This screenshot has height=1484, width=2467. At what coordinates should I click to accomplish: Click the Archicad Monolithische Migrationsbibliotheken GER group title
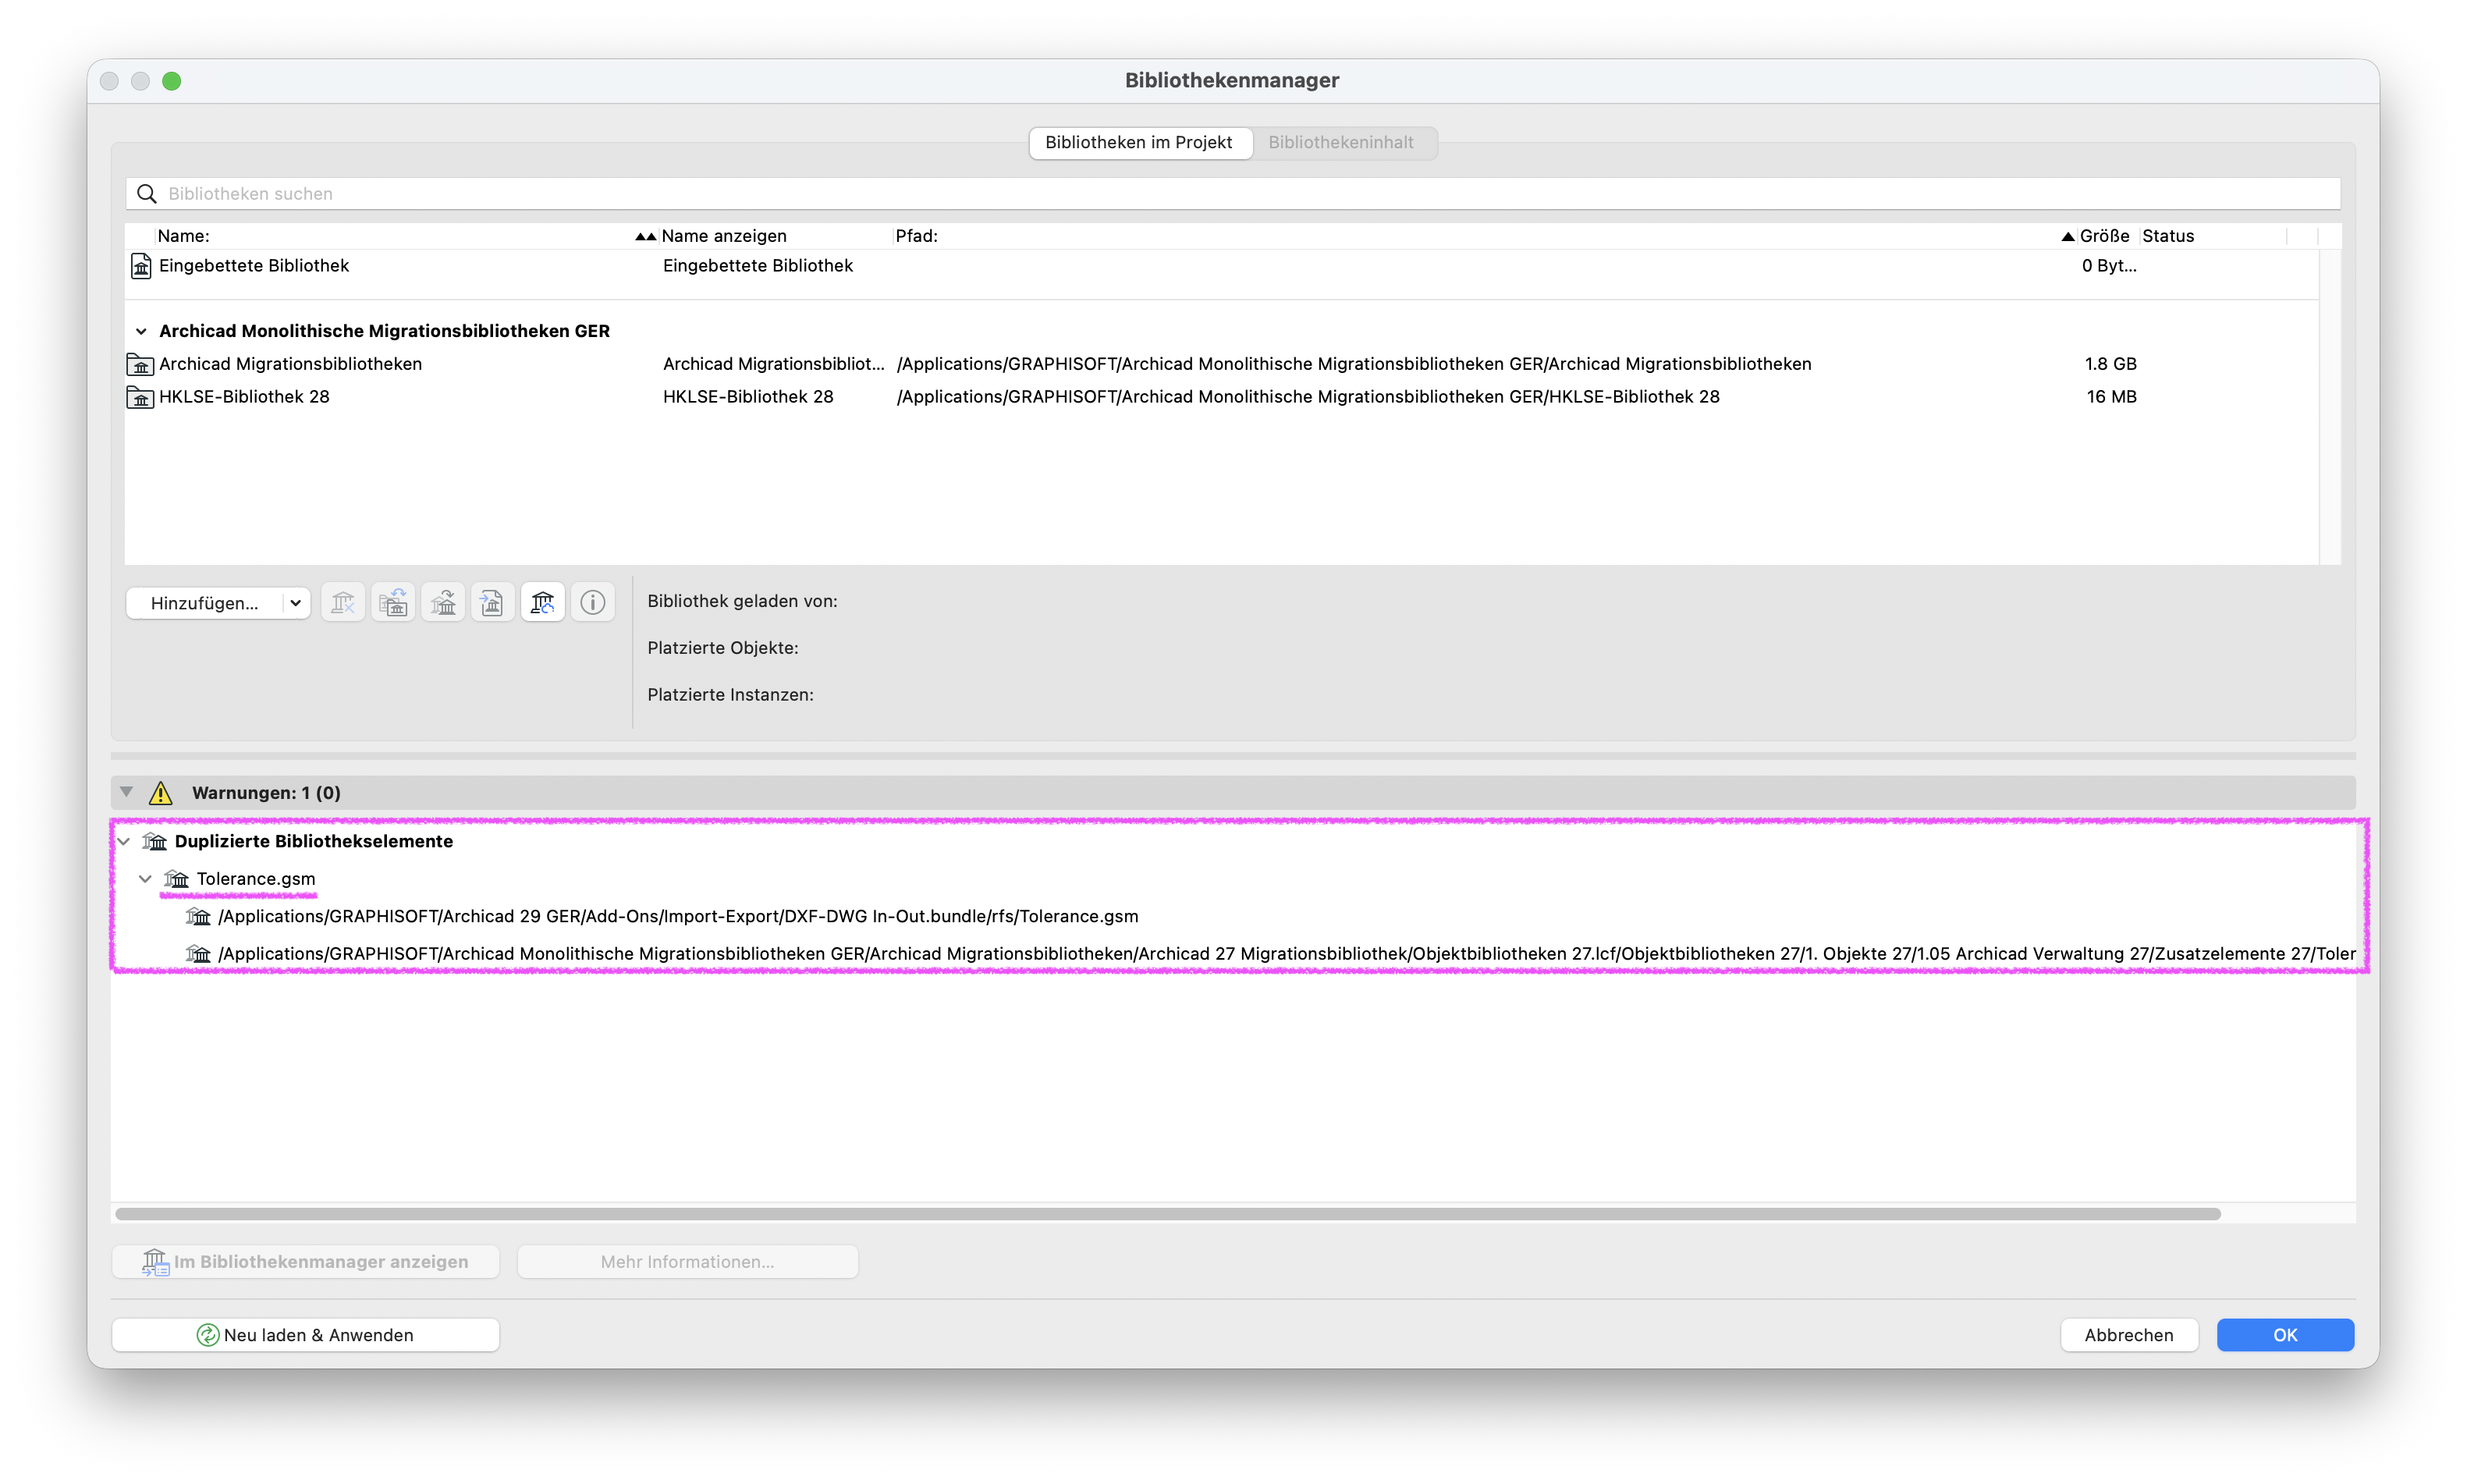tap(384, 331)
